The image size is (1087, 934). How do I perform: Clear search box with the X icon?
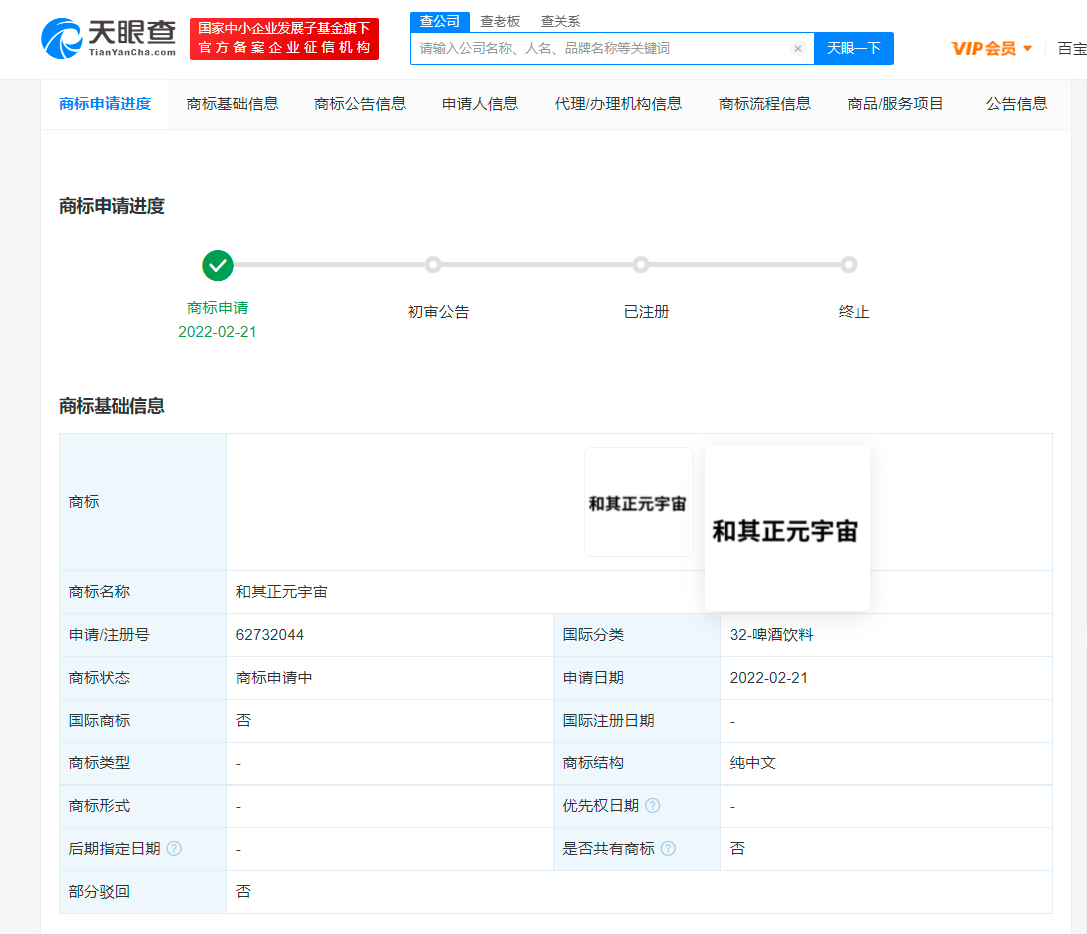(x=797, y=49)
